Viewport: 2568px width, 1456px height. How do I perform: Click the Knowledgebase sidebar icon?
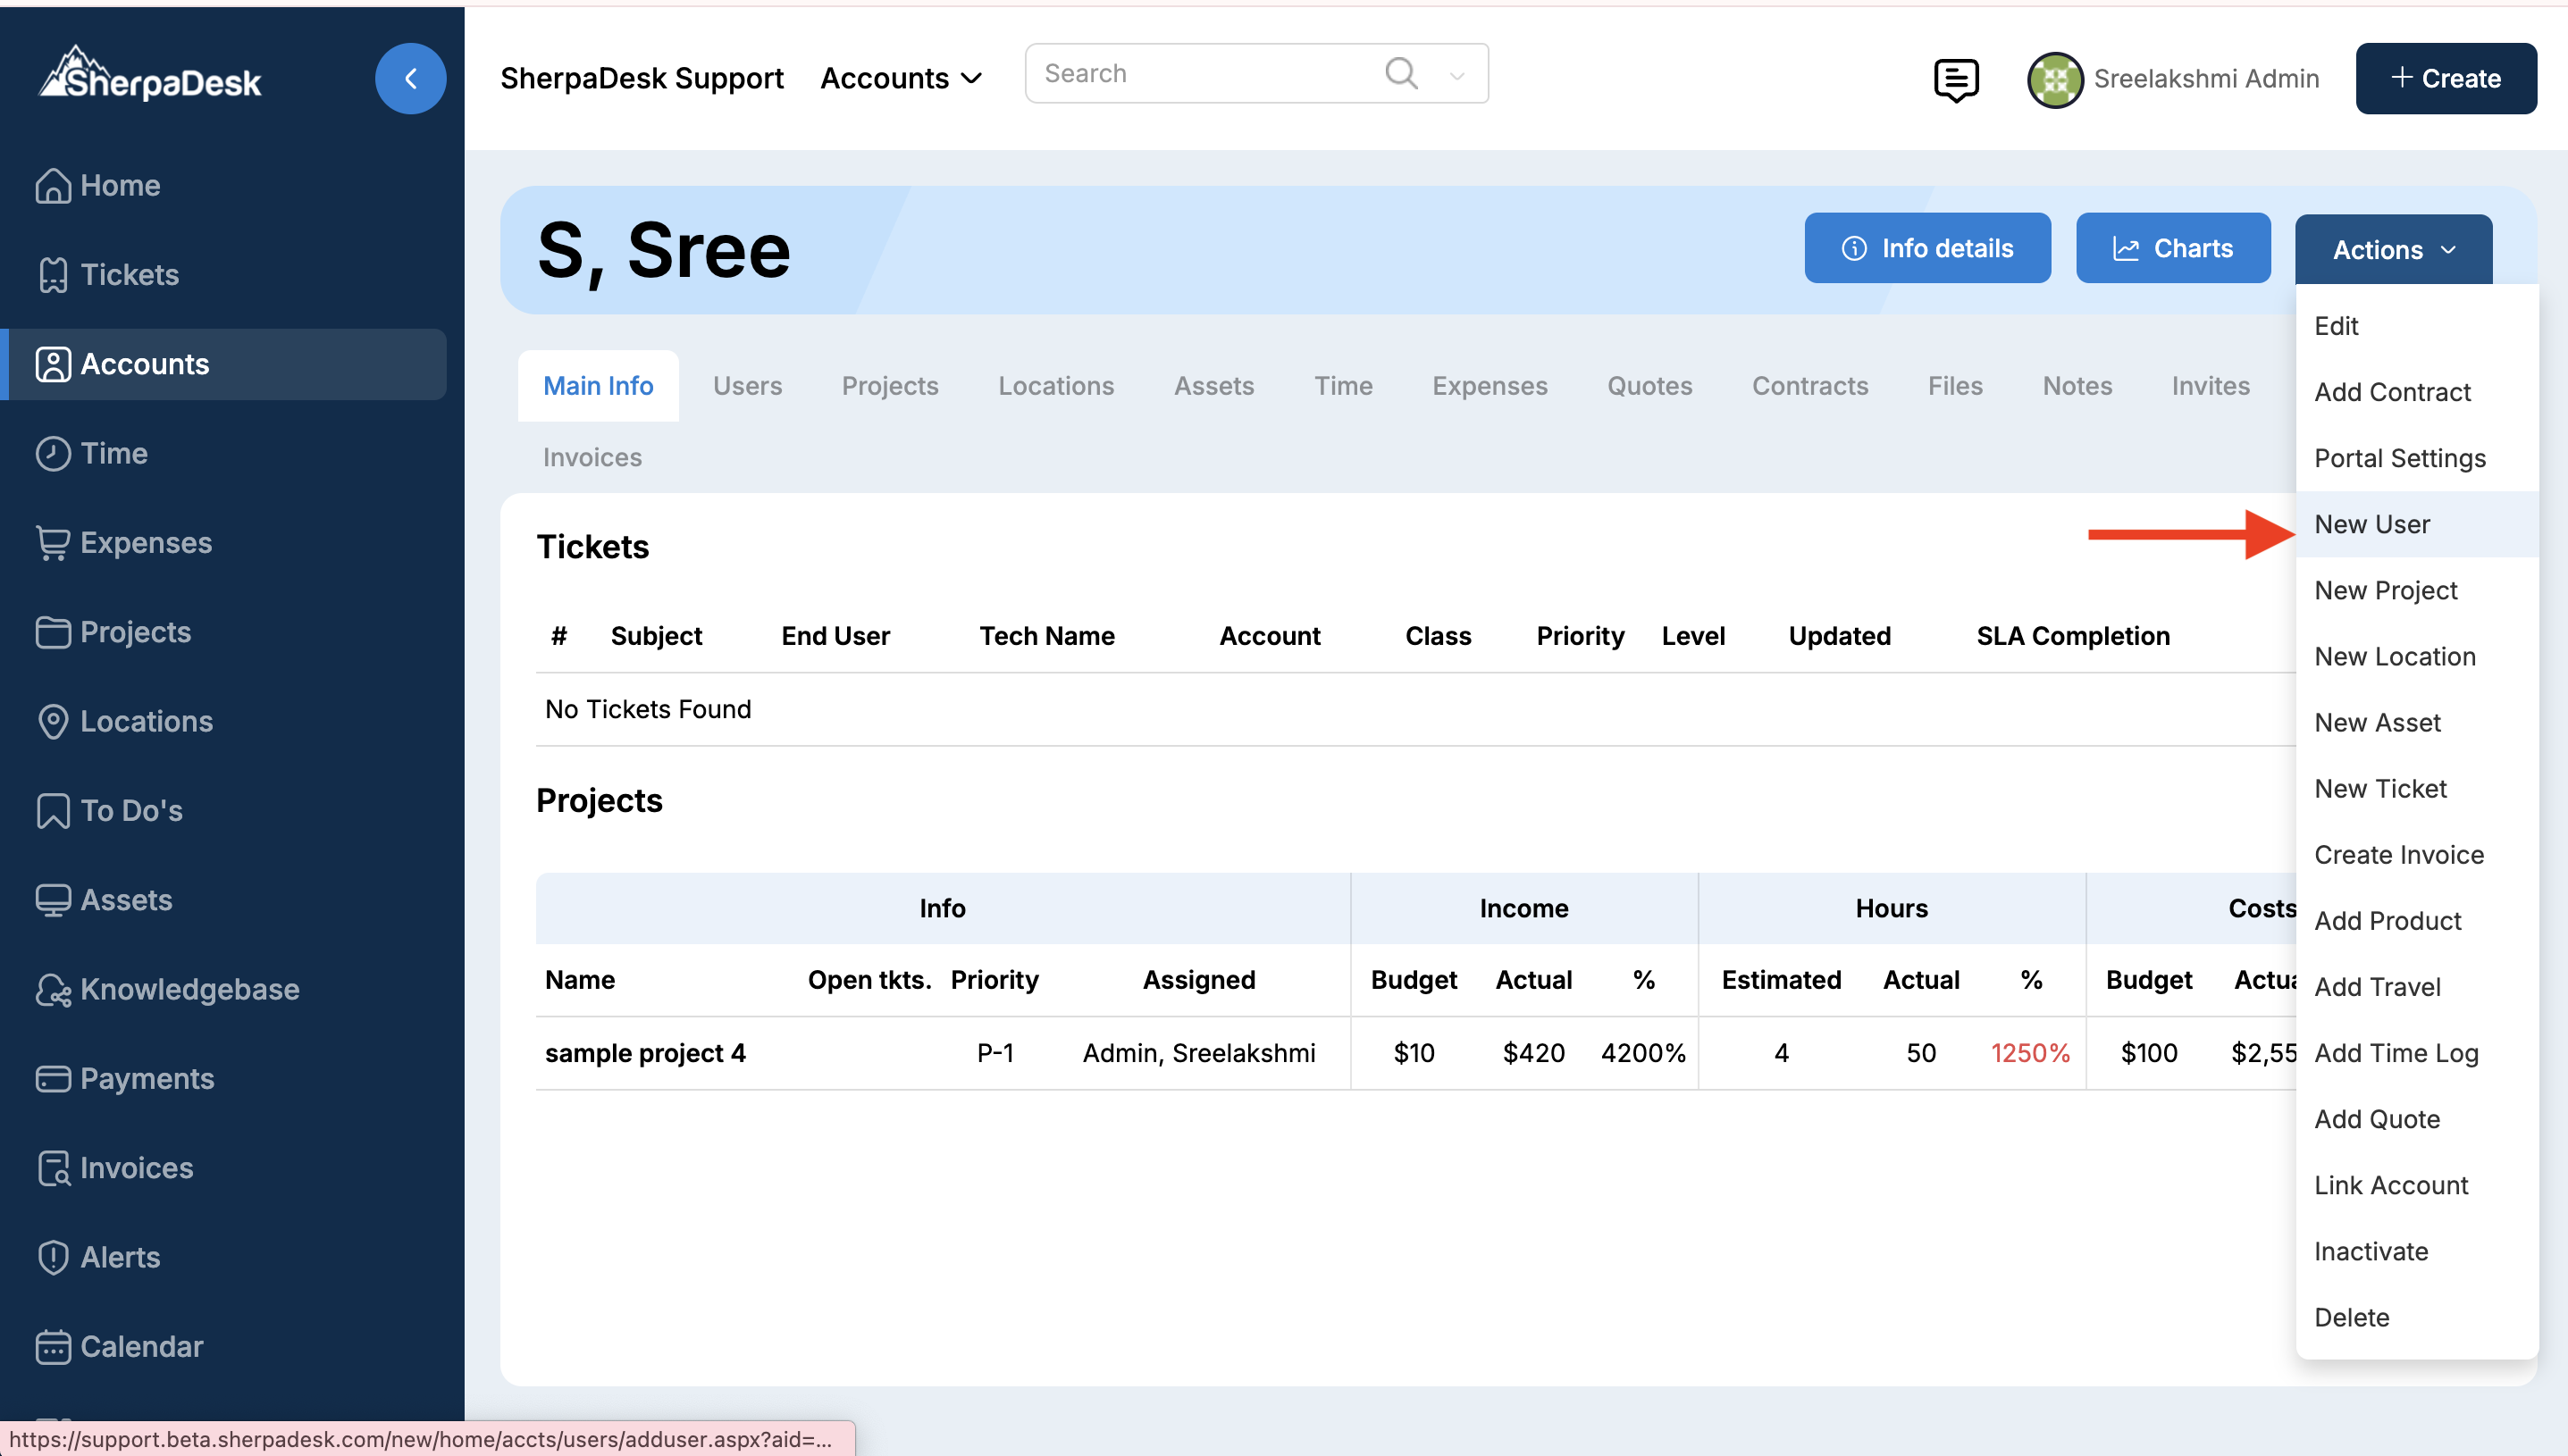(52, 989)
